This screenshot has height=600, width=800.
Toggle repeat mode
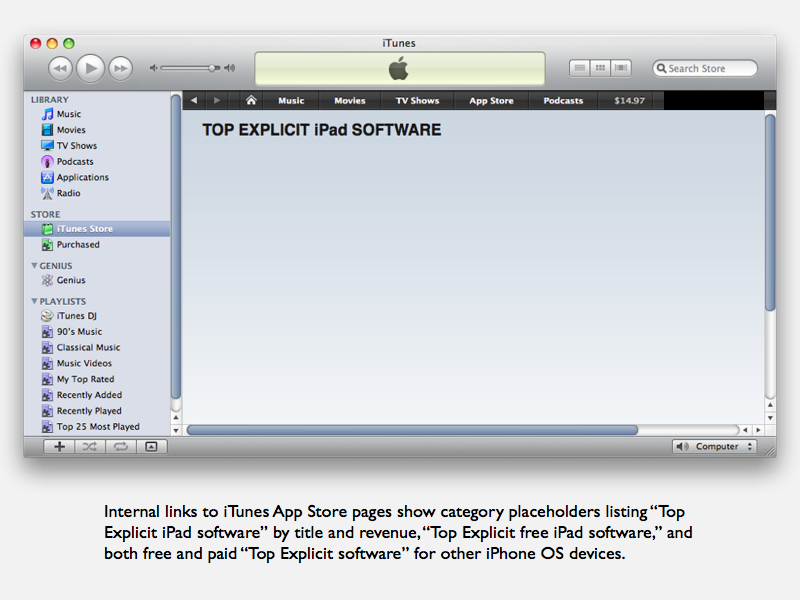tap(120, 446)
